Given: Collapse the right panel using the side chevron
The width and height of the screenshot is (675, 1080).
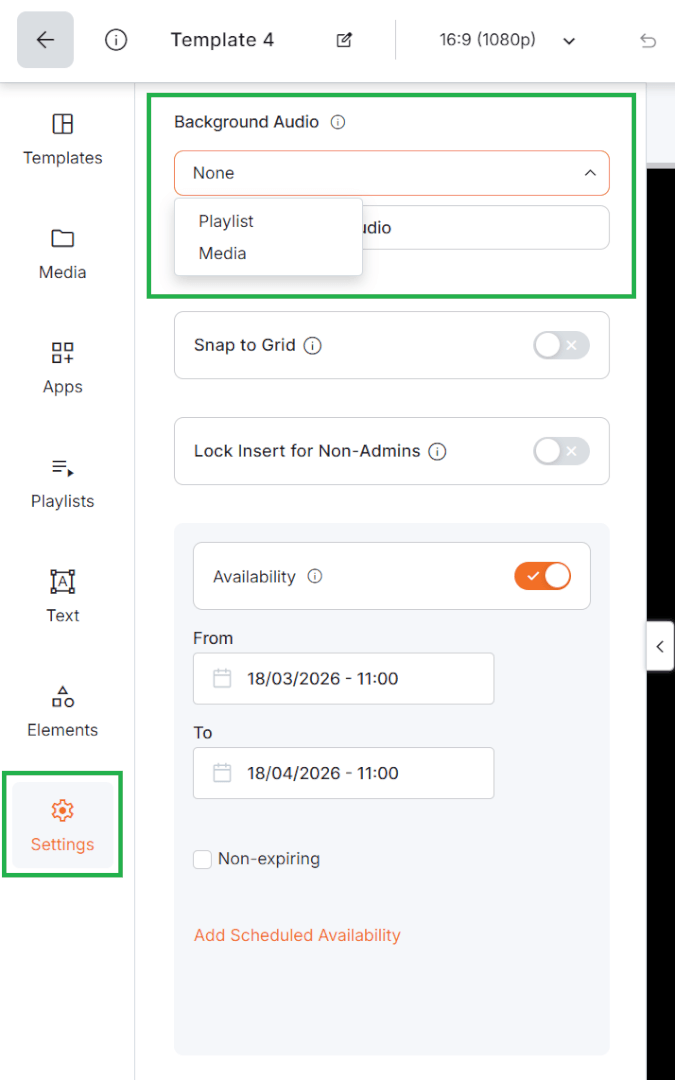Looking at the screenshot, I should [660, 646].
